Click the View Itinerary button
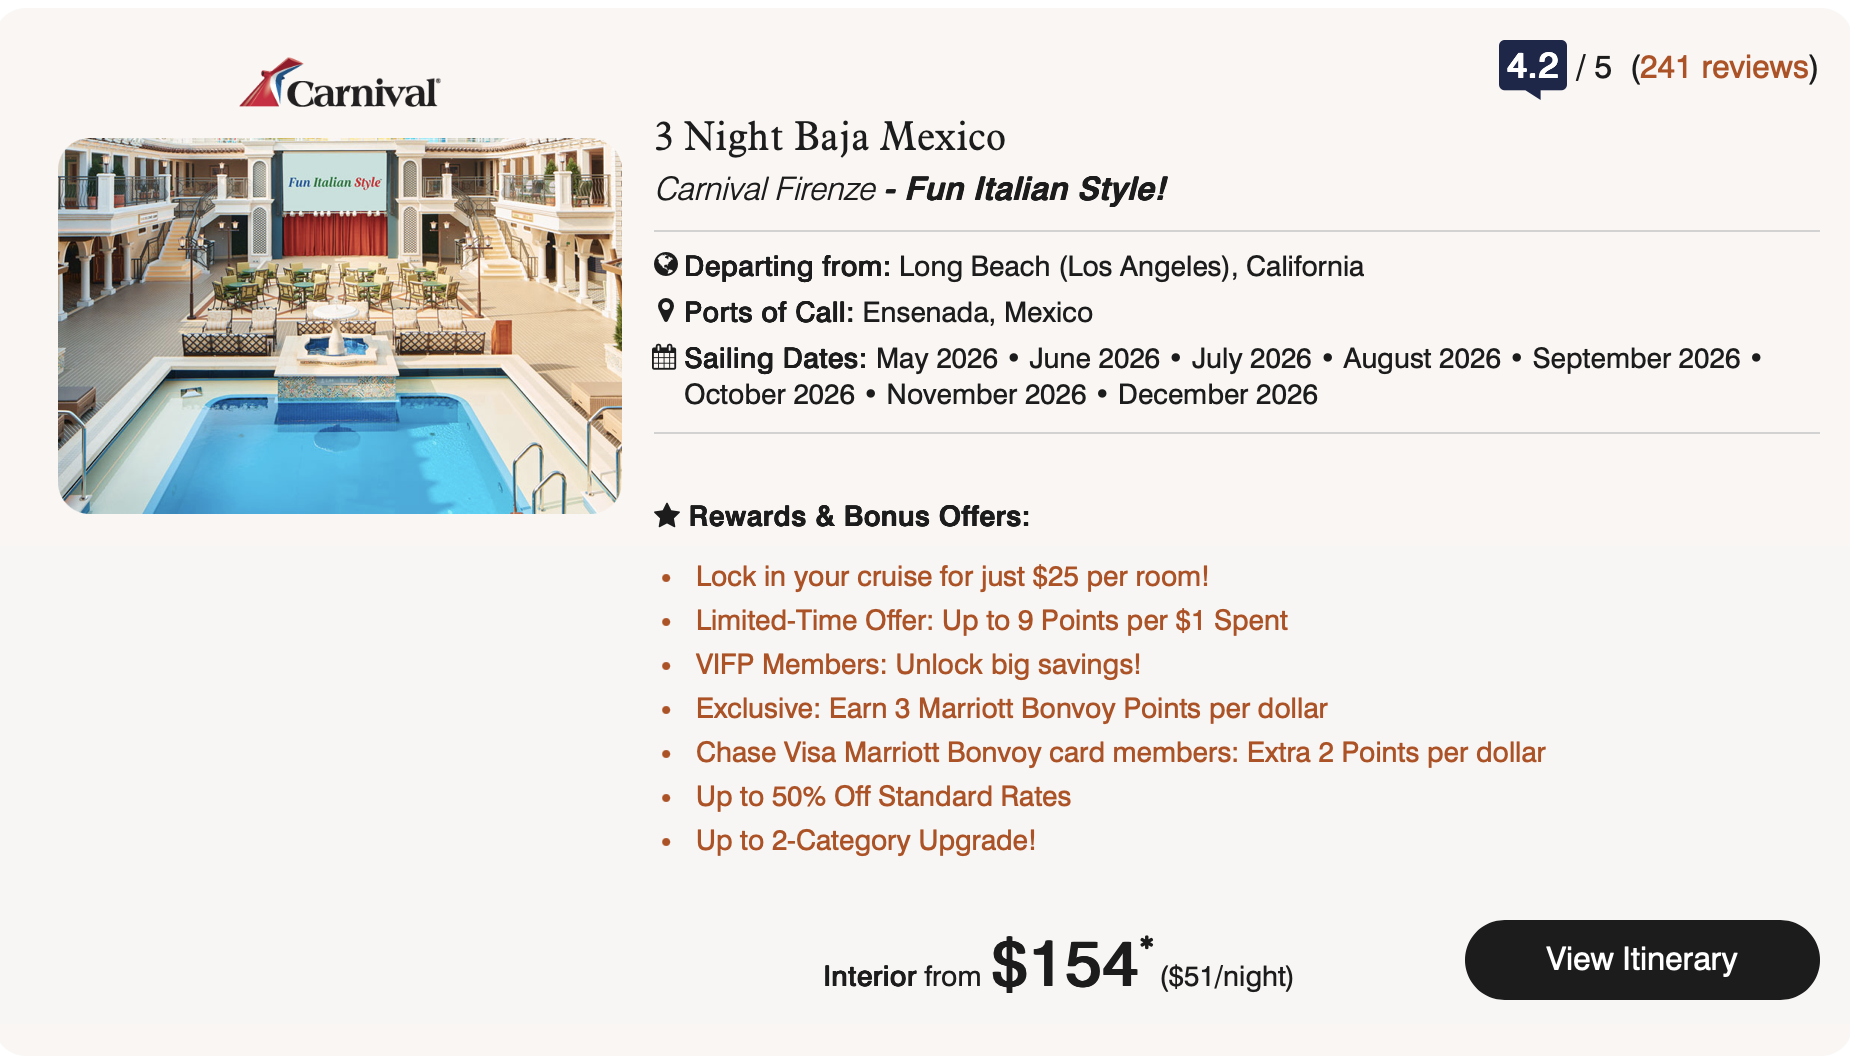Image resolution: width=1850 pixels, height=1056 pixels. (x=1641, y=959)
